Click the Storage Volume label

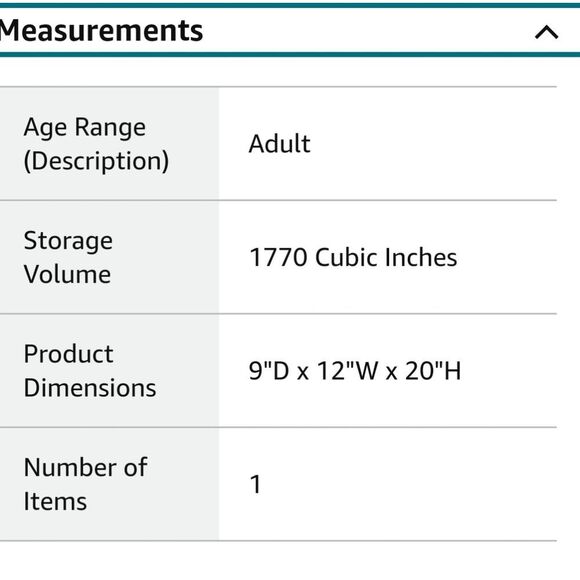[68, 257]
